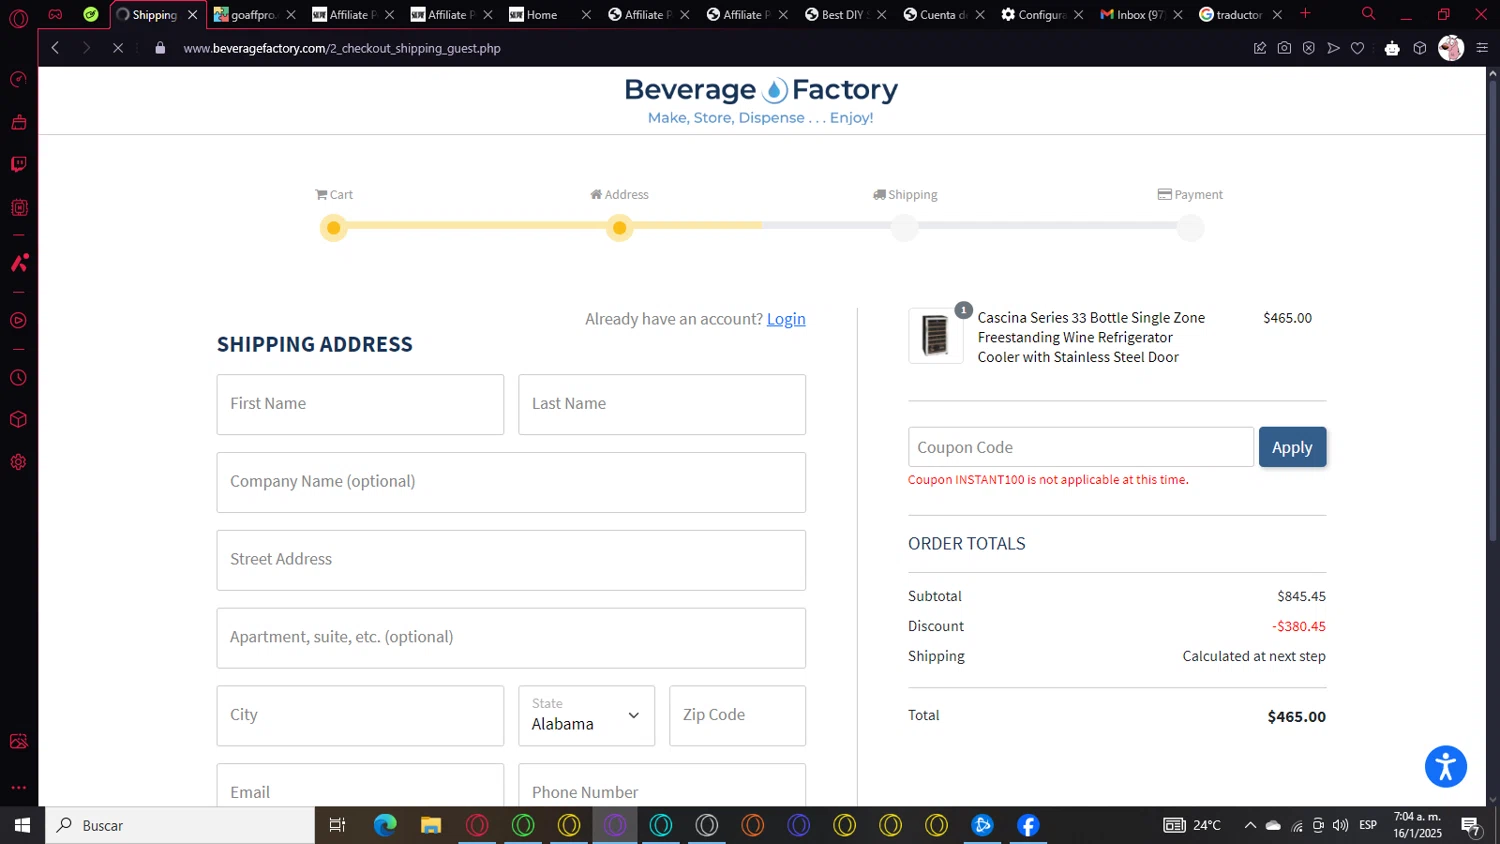This screenshot has width=1500, height=844.
Task: Open ad blocker shield in address bar
Action: click(1308, 48)
